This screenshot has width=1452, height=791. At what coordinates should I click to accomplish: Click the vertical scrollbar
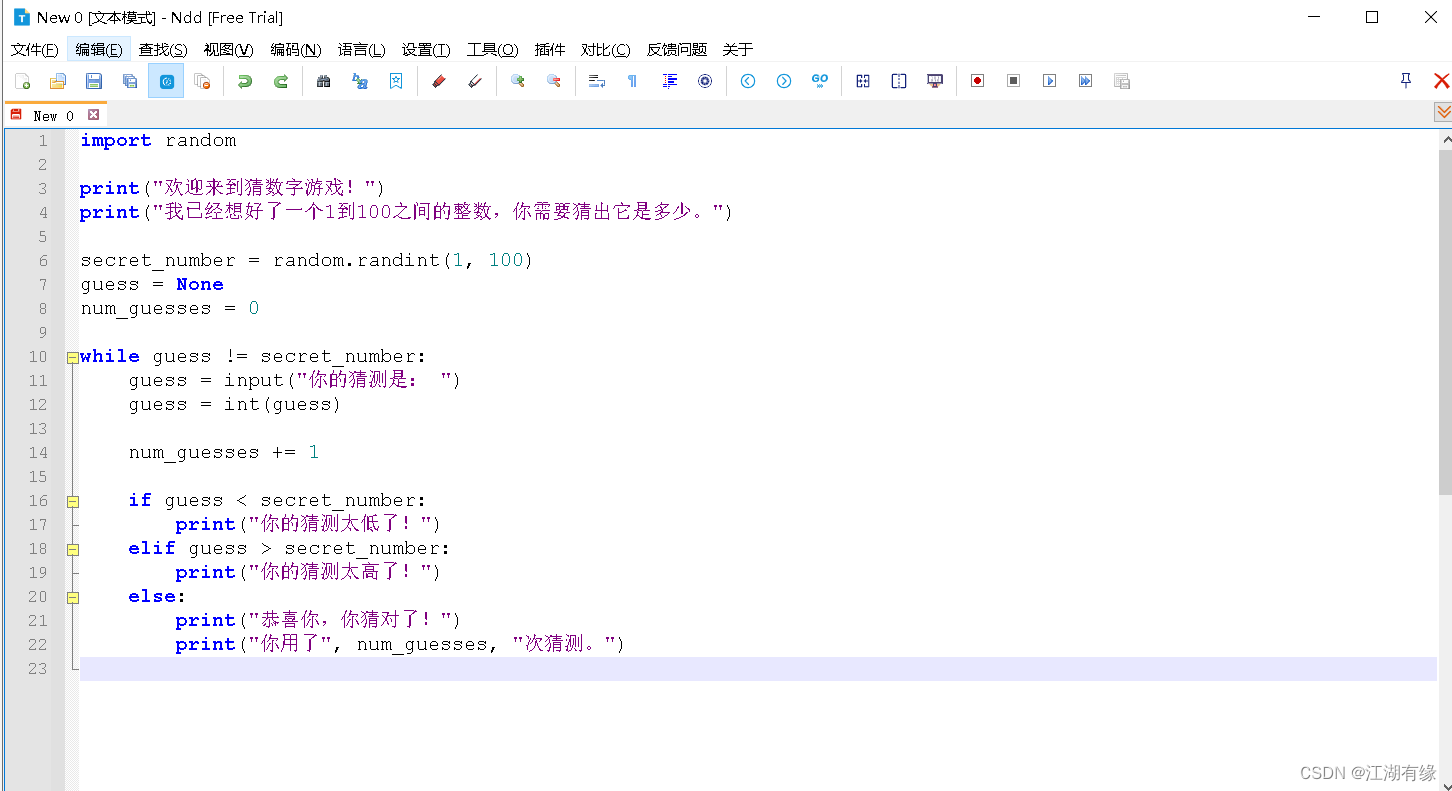1444,300
